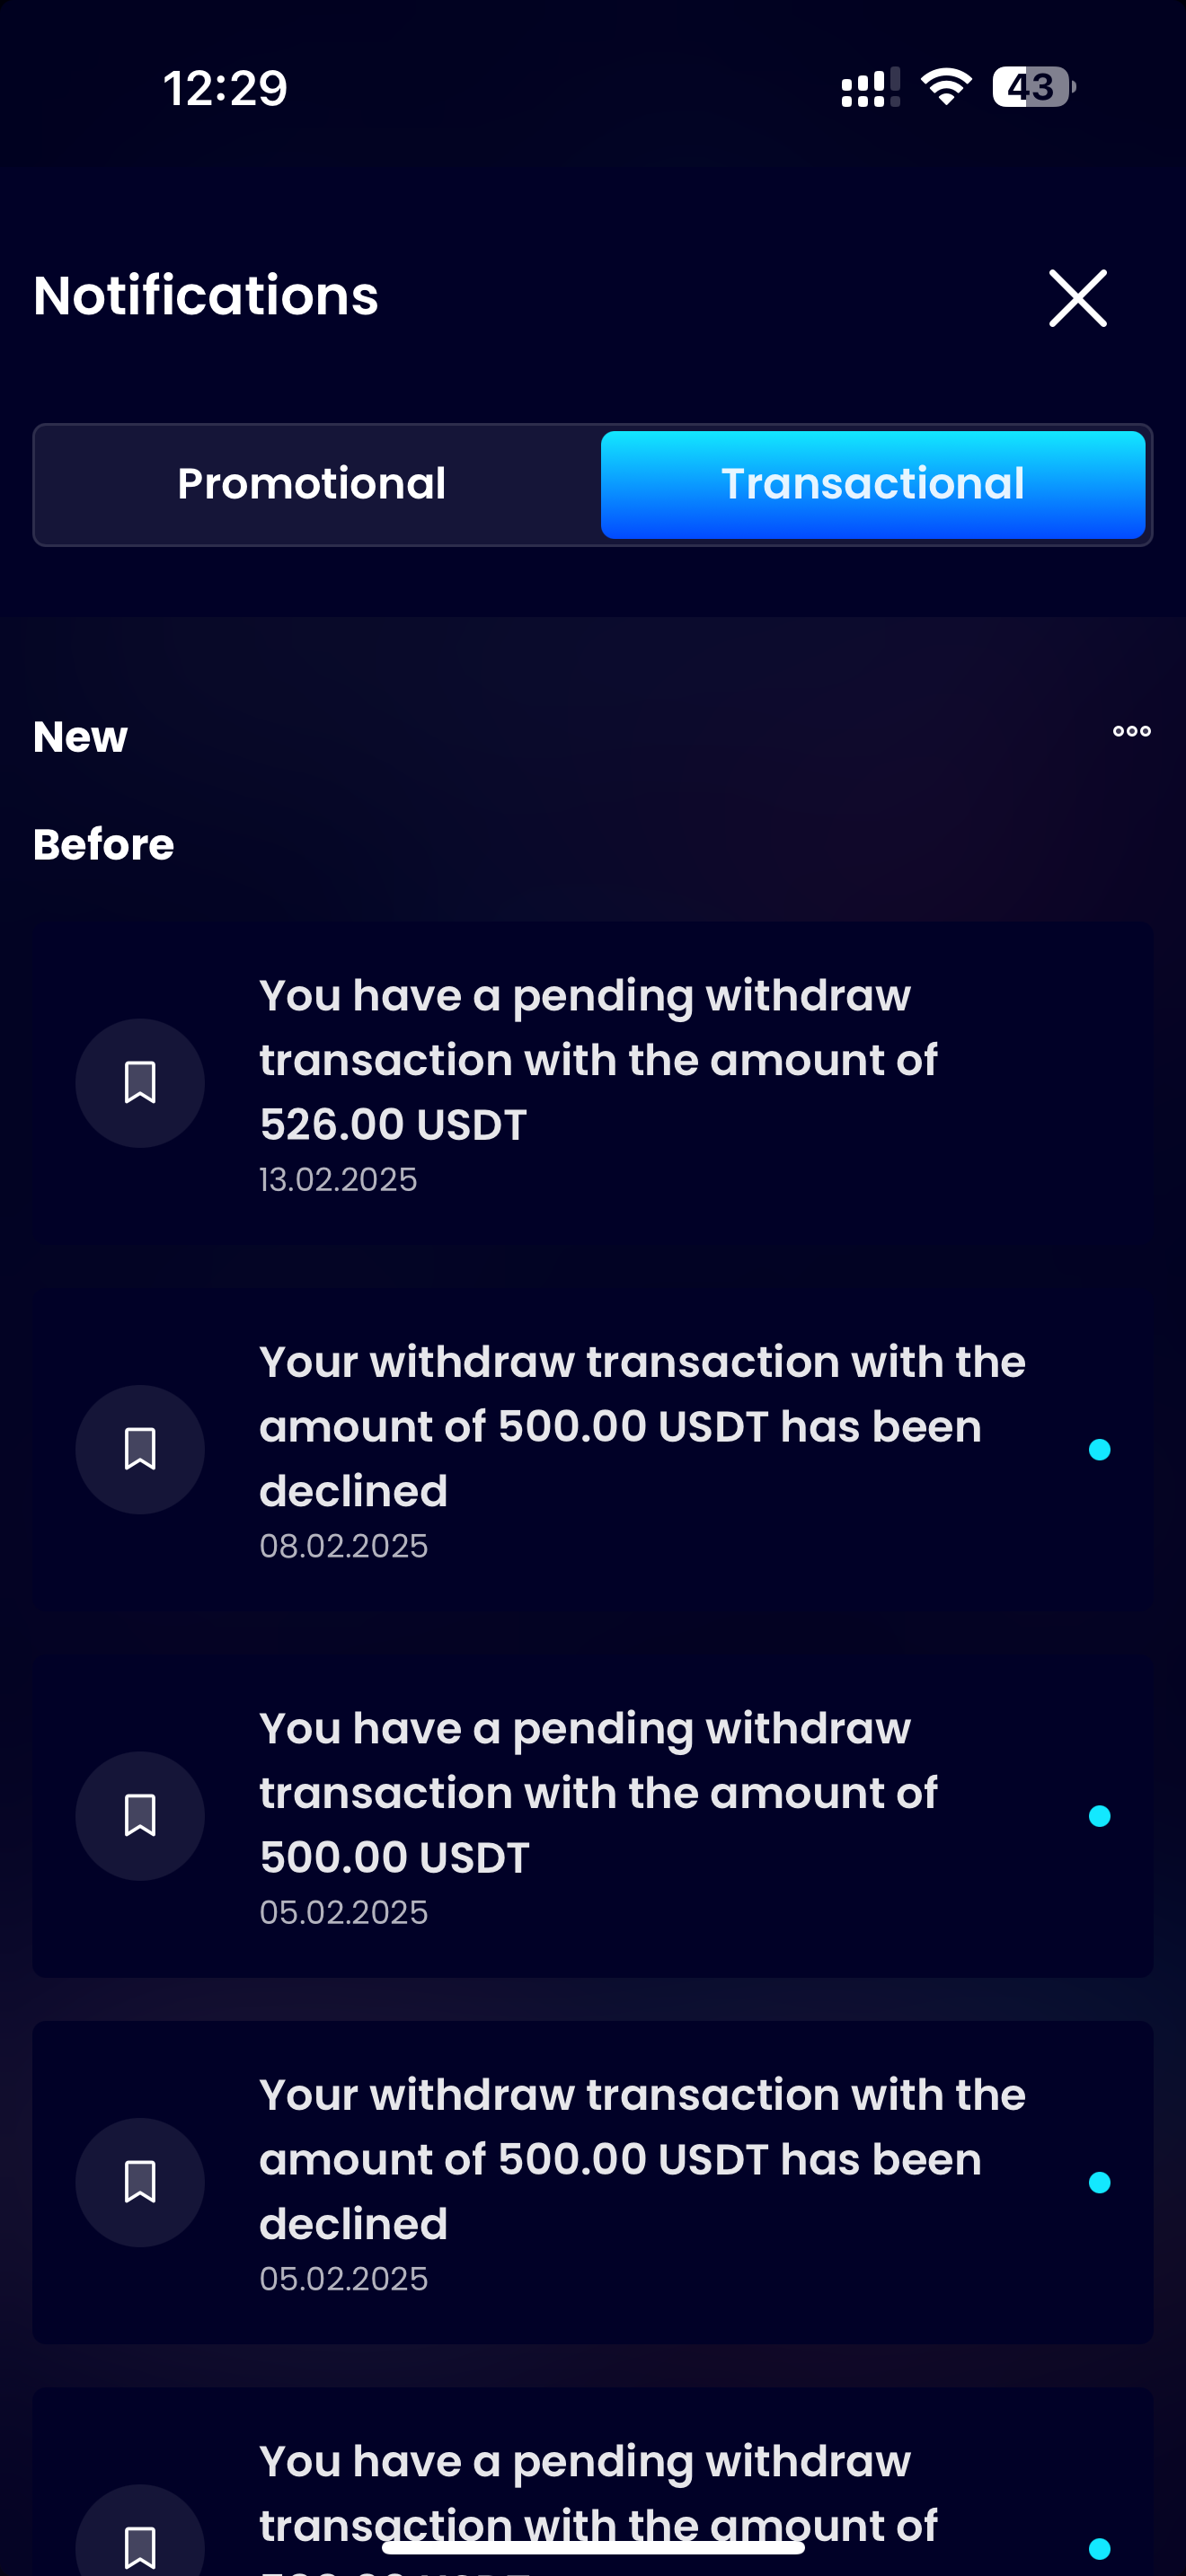Screen dimensions: 1186x2576
Task: Switch to the Promotional tab
Action: (x=311, y=484)
